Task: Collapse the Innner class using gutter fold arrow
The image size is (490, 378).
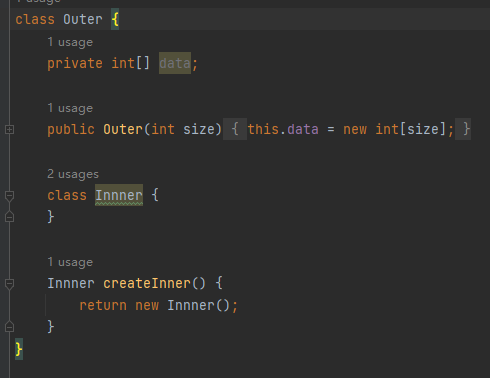Action: point(9,195)
